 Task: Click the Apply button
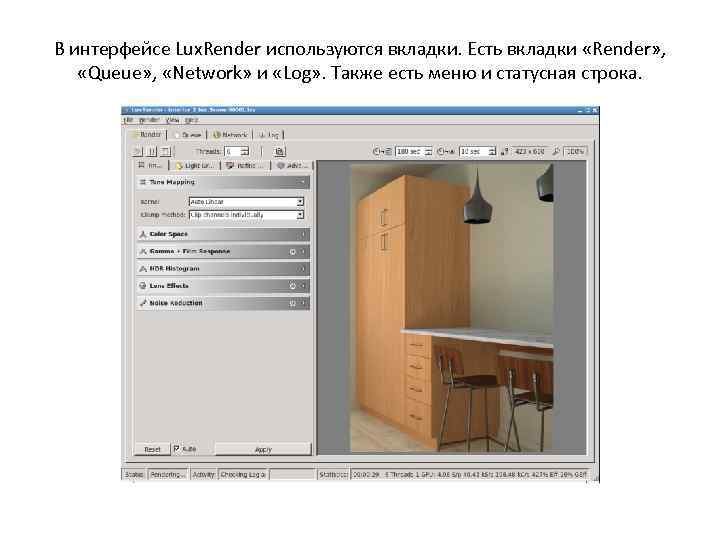pyautogui.click(x=263, y=449)
